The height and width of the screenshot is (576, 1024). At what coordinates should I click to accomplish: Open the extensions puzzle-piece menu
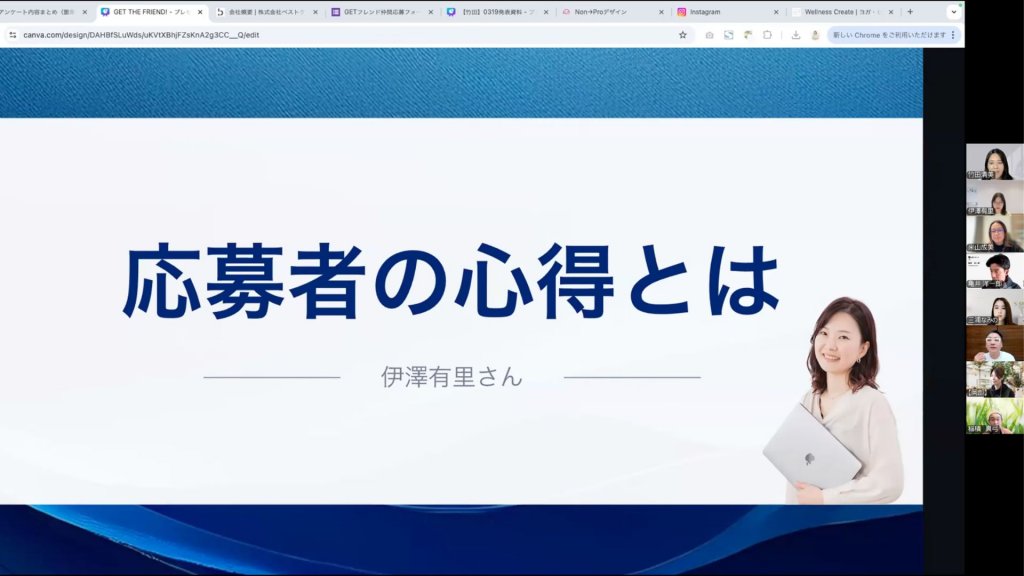[767, 34]
